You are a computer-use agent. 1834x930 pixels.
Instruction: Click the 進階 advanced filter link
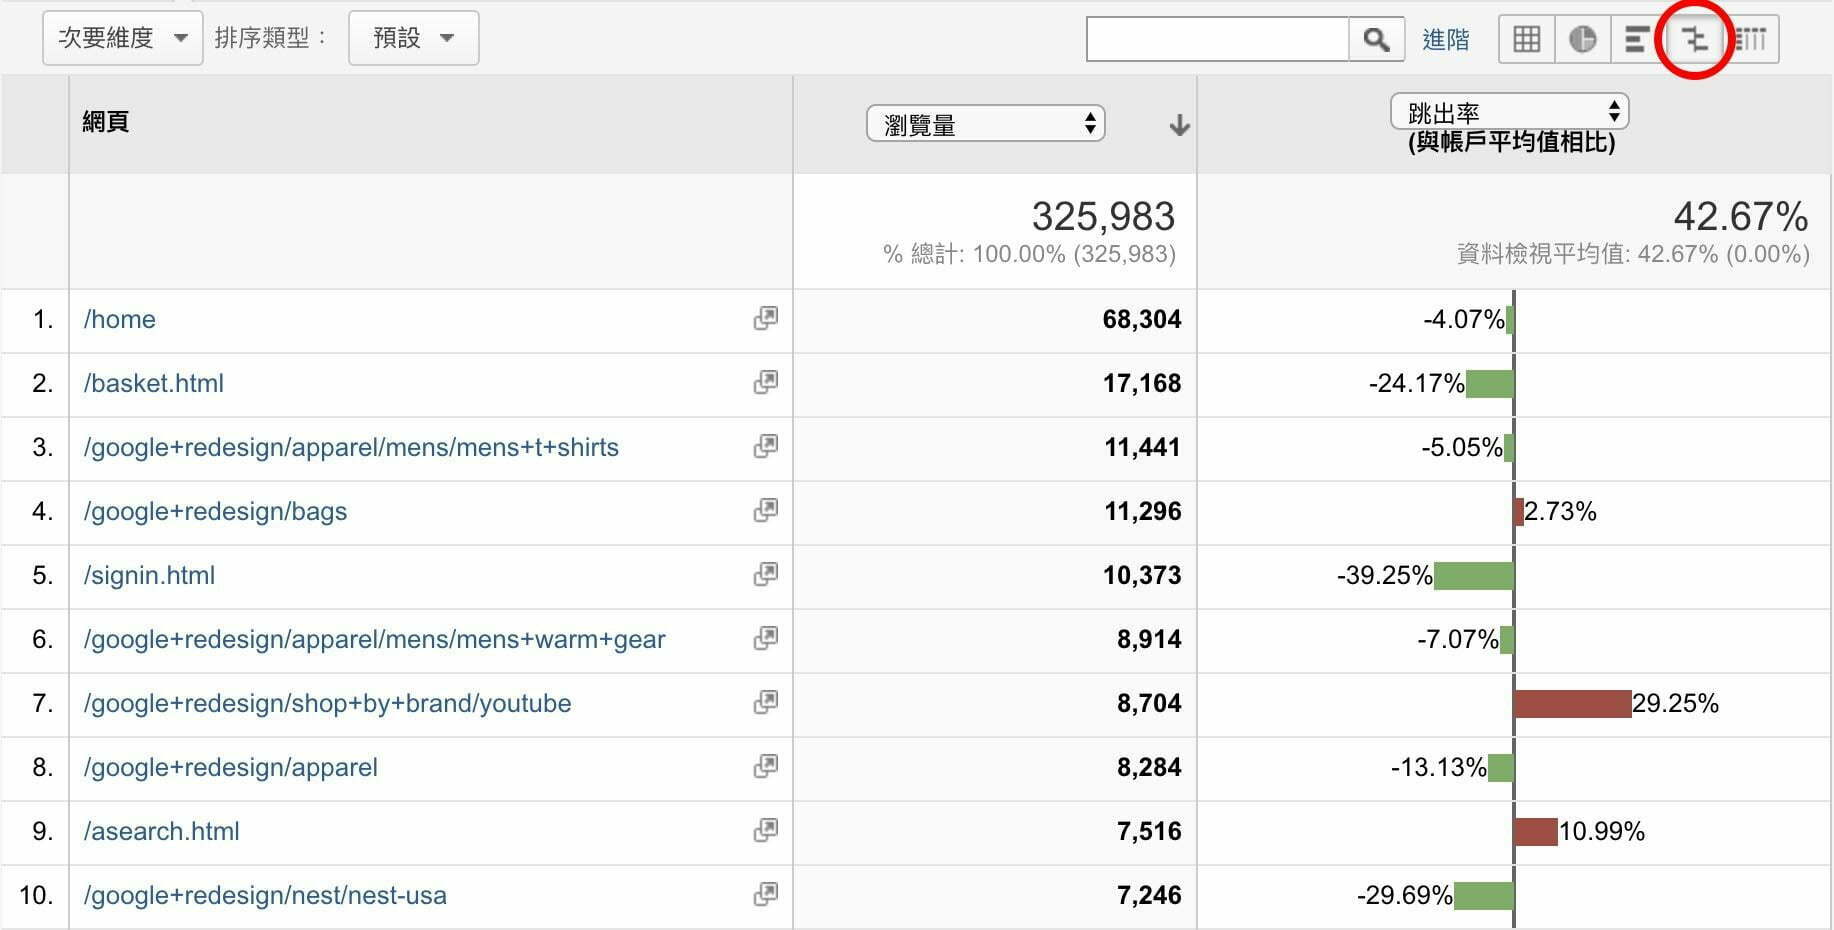point(1446,39)
